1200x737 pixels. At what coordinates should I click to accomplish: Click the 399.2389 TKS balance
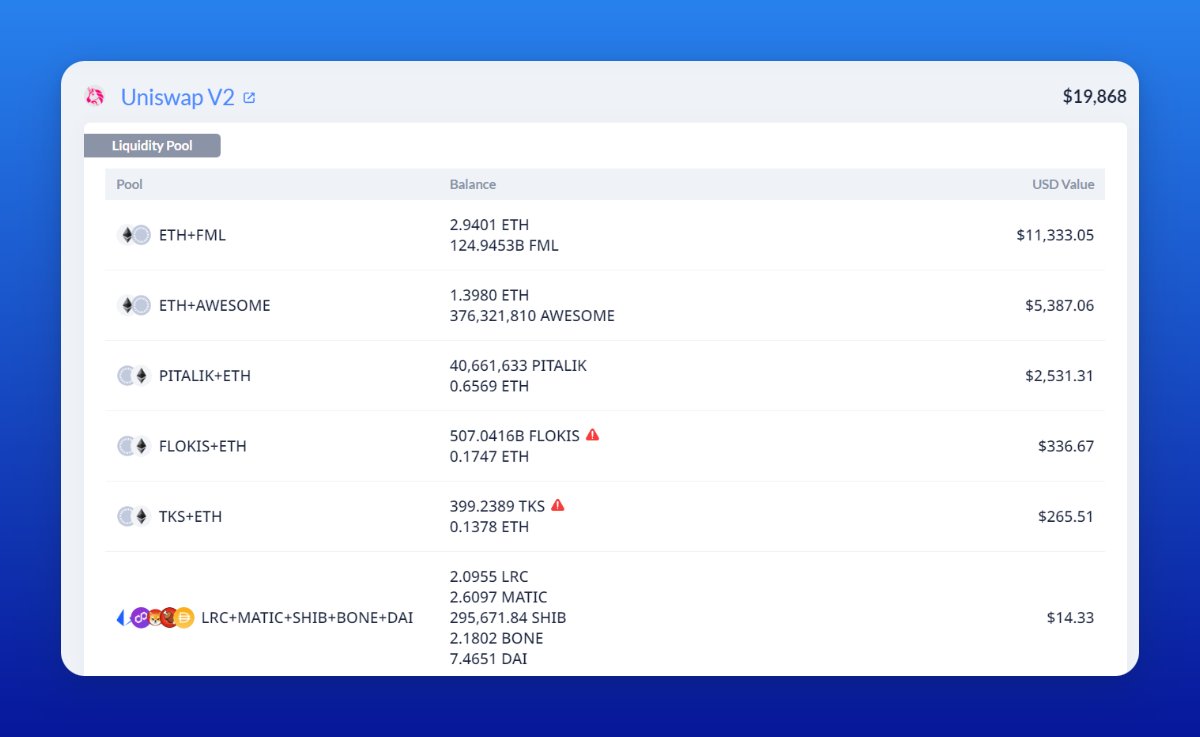tap(497, 506)
